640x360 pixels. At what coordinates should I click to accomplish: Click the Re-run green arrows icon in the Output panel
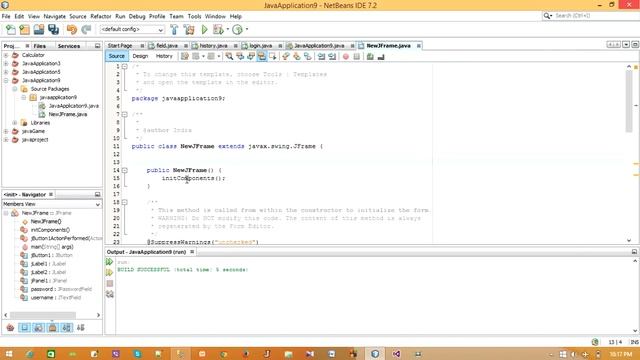[109, 262]
